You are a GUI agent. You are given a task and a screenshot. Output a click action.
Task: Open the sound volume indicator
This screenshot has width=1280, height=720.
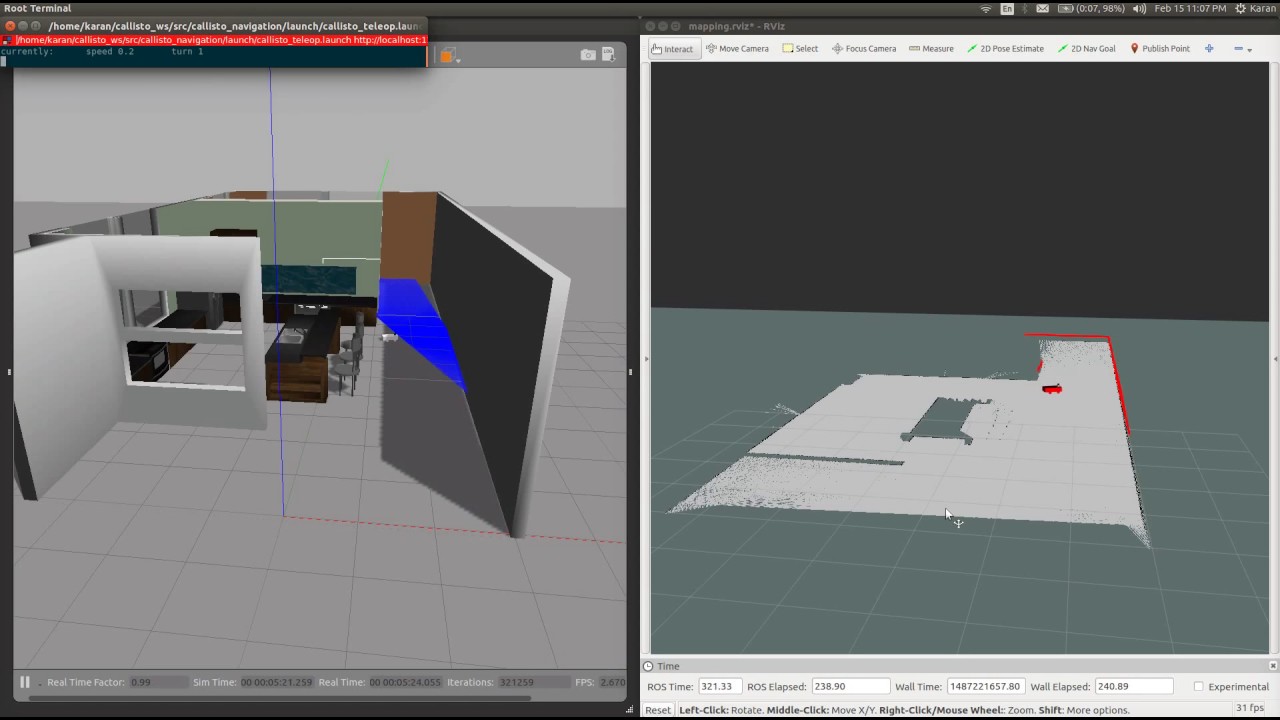click(x=1139, y=8)
